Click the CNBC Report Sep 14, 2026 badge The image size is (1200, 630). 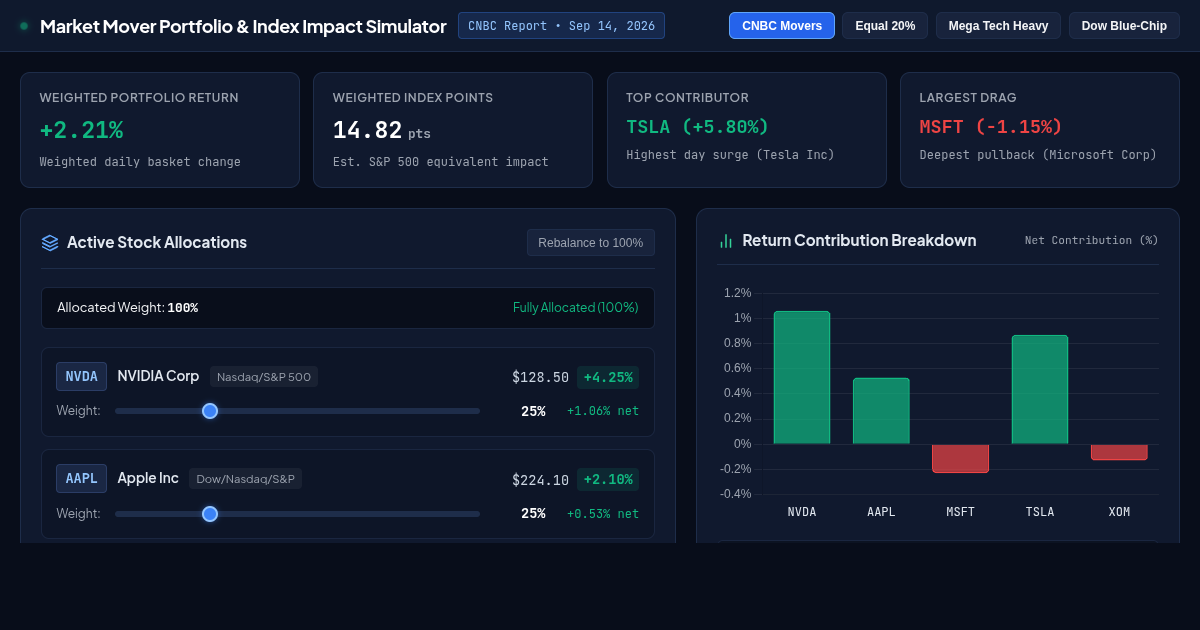point(561,26)
